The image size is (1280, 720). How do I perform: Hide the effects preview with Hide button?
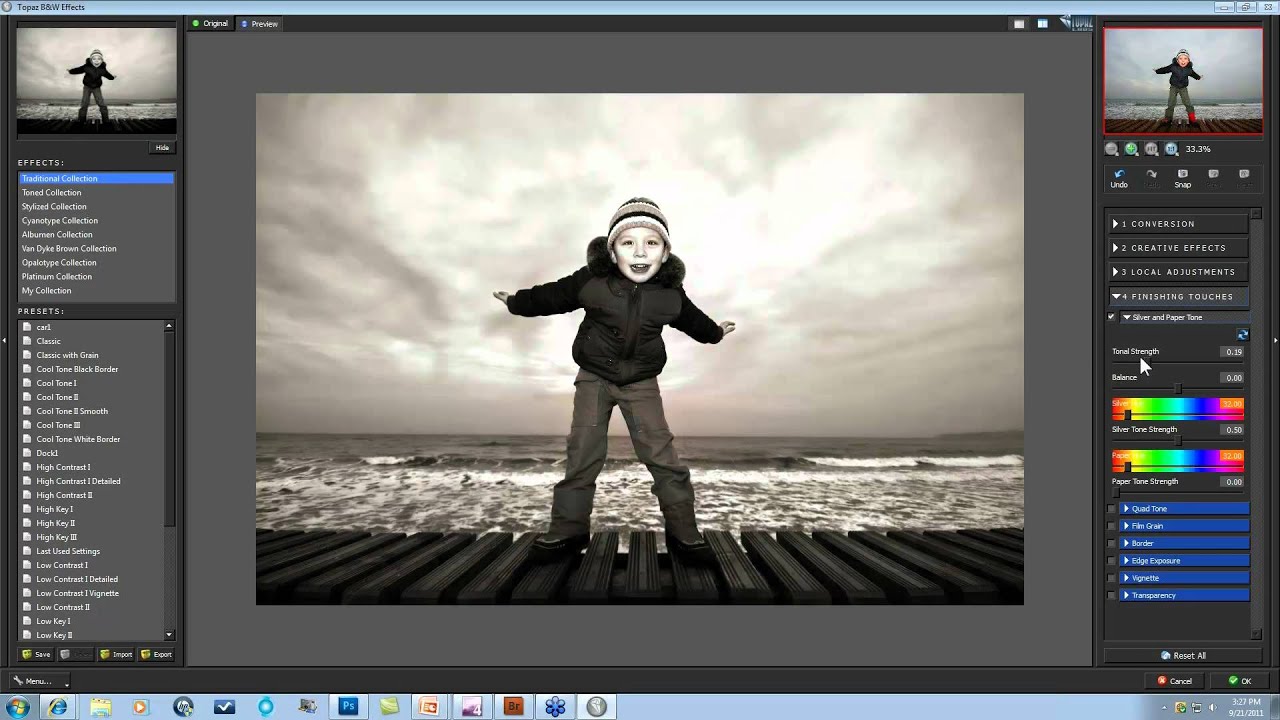click(162, 148)
